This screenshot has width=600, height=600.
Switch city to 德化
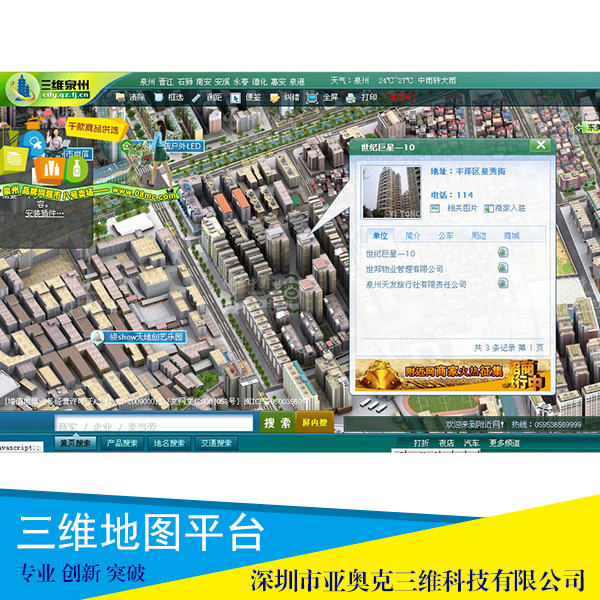260,82
